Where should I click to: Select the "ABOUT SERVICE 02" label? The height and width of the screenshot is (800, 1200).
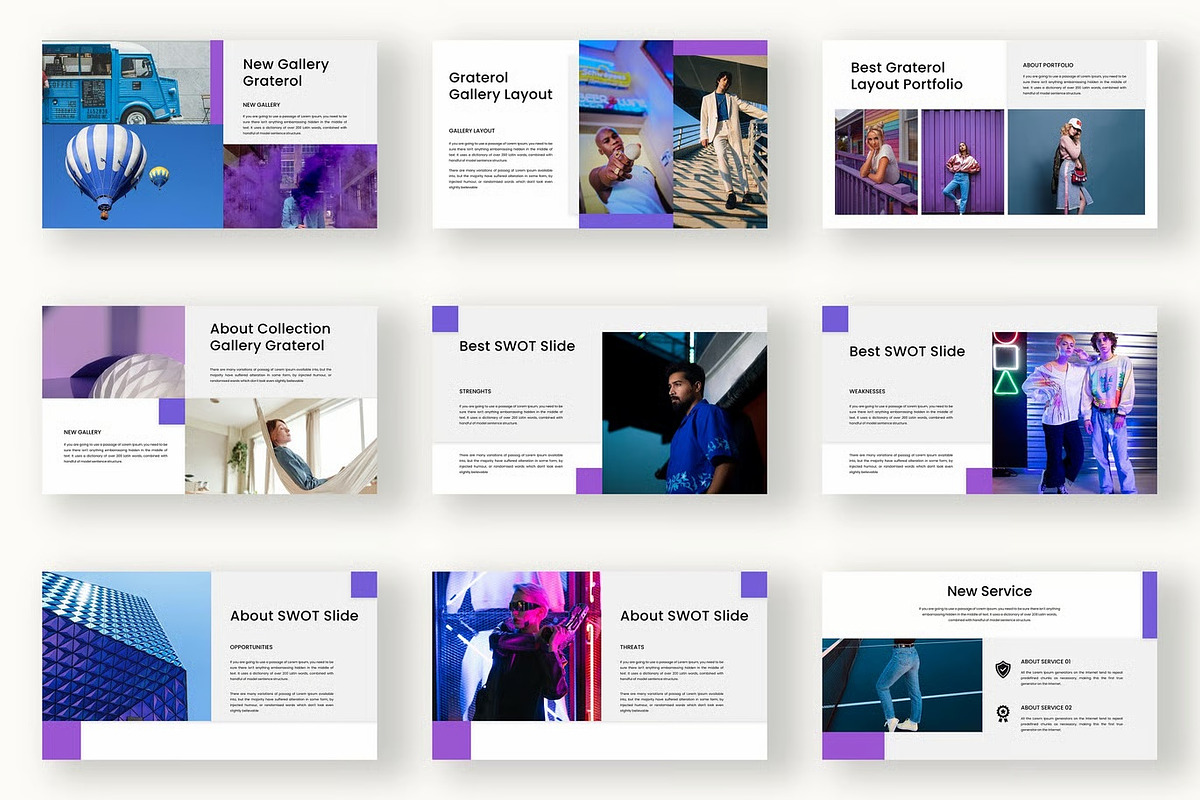point(1046,708)
